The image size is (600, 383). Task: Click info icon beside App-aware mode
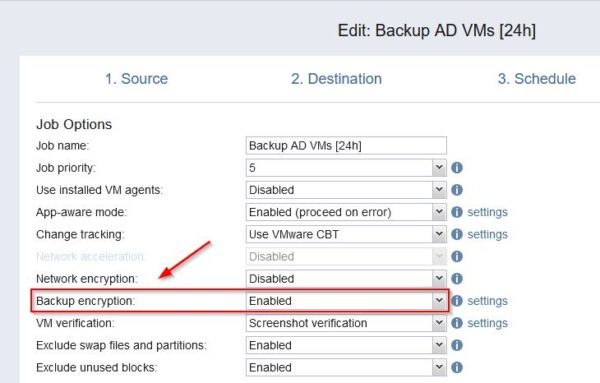pyautogui.click(x=457, y=212)
